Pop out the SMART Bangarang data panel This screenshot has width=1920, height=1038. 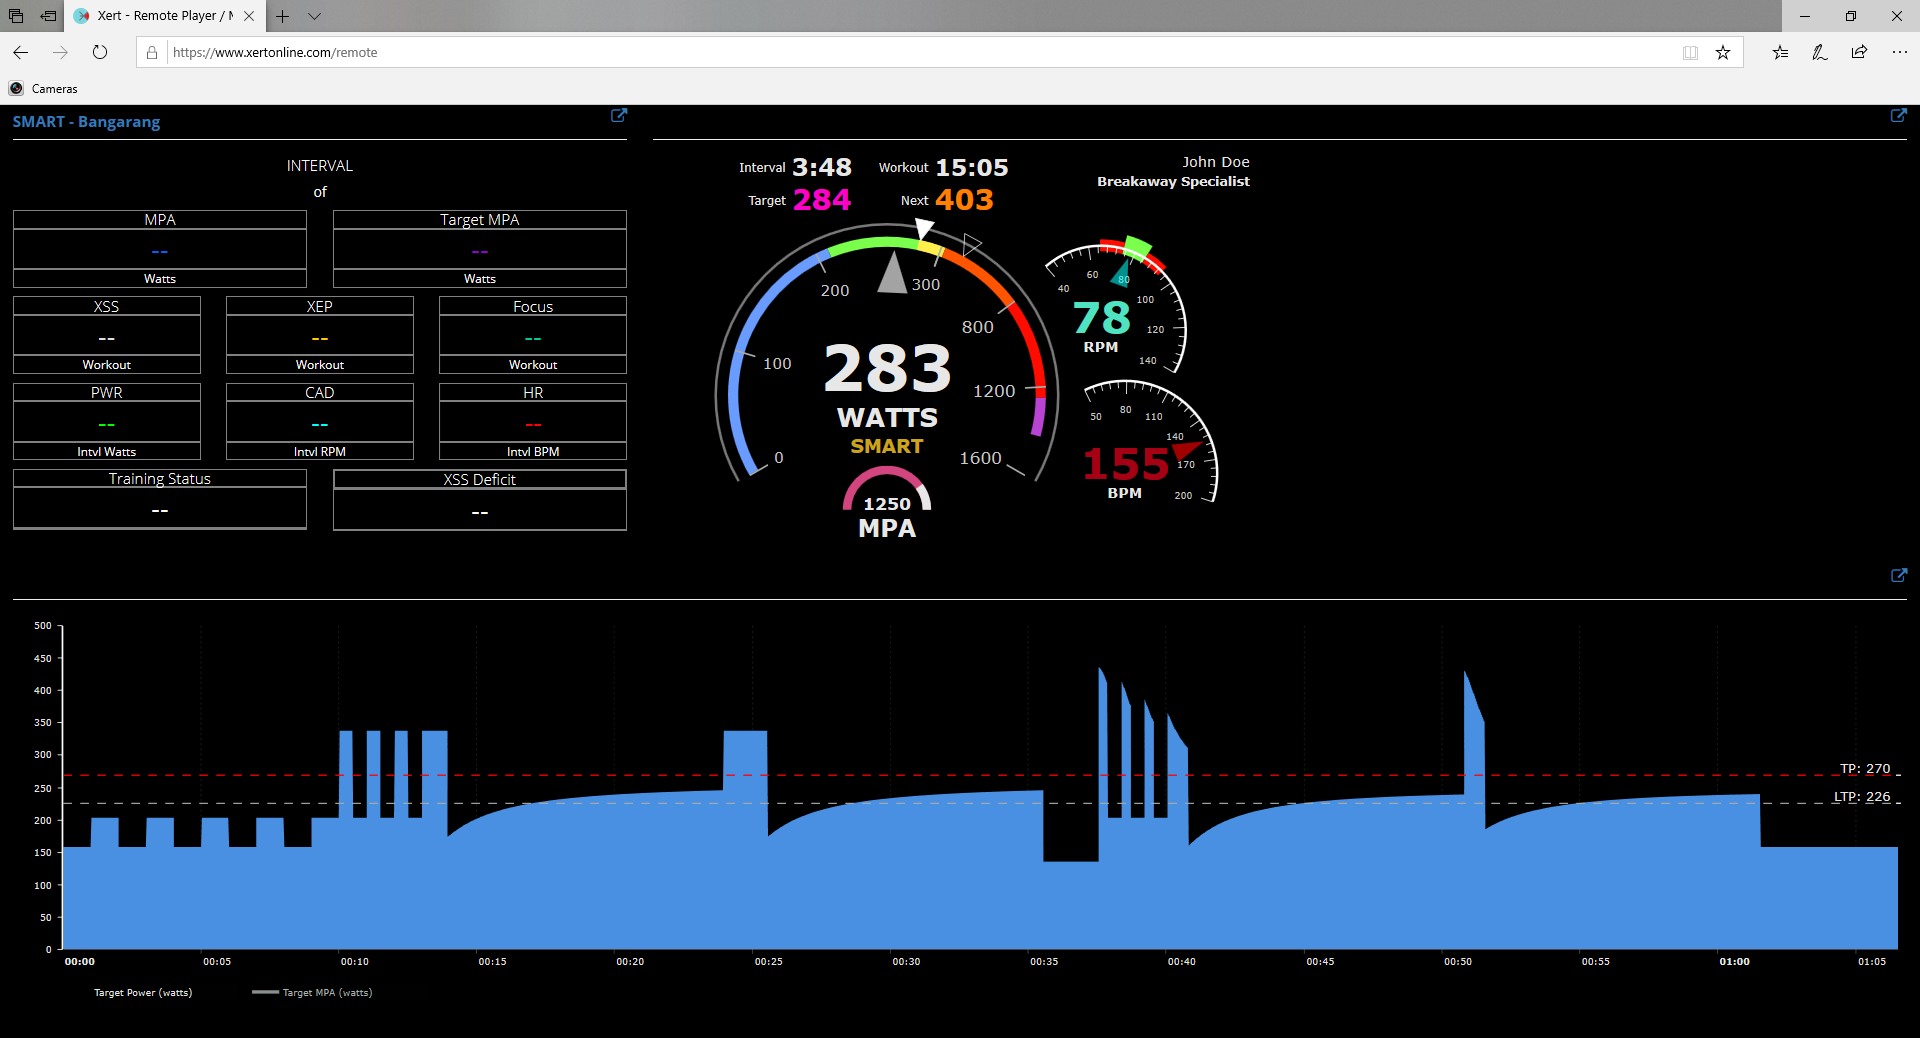tap(619, 116)
